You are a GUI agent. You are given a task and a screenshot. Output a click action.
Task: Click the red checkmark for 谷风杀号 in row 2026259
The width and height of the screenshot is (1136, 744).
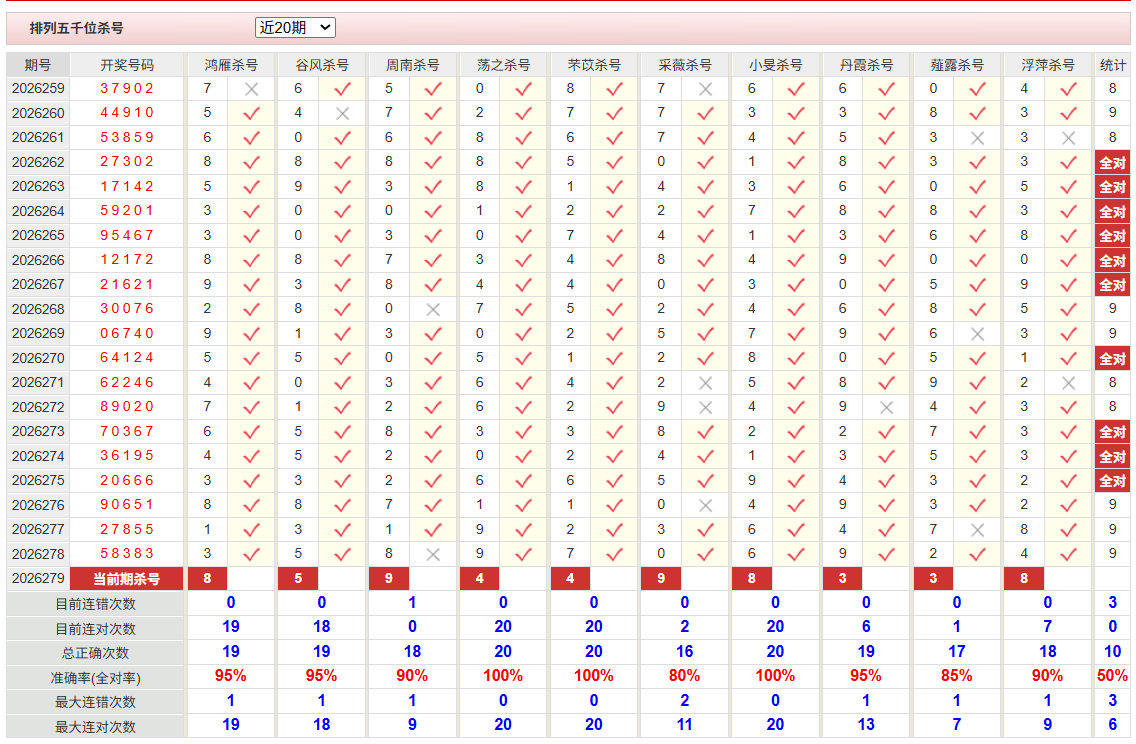coord(342,89)
